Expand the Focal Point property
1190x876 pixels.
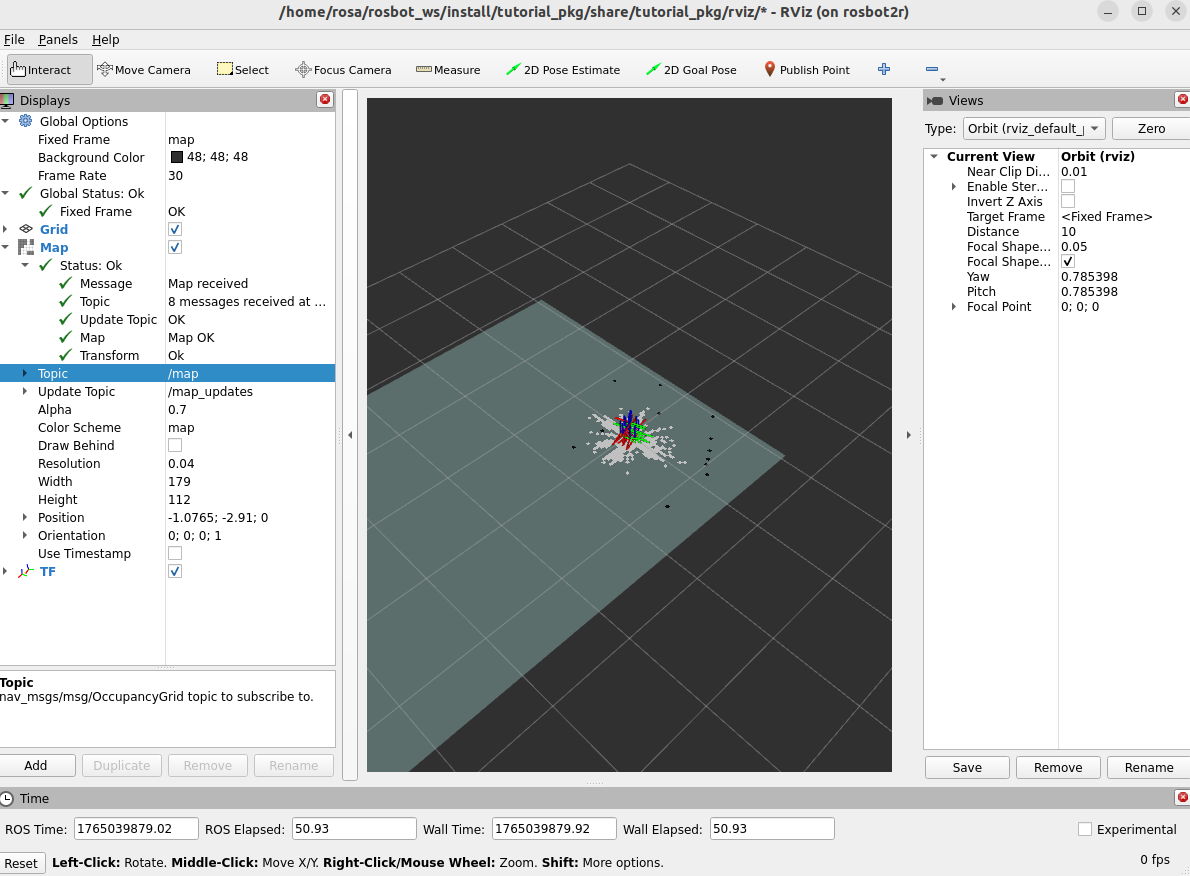[x=953, y=307]
